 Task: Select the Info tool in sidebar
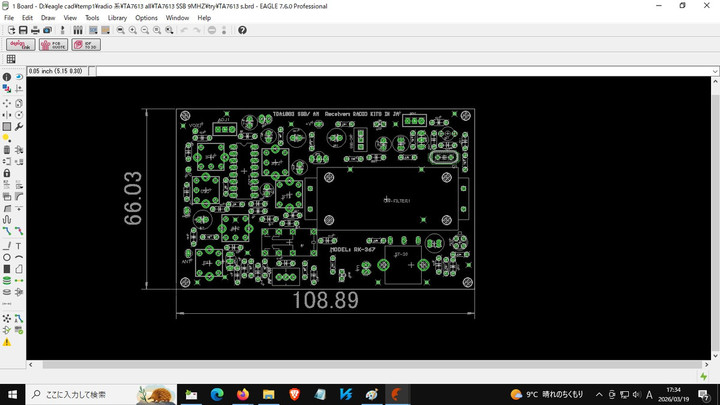tap(7, 77)
